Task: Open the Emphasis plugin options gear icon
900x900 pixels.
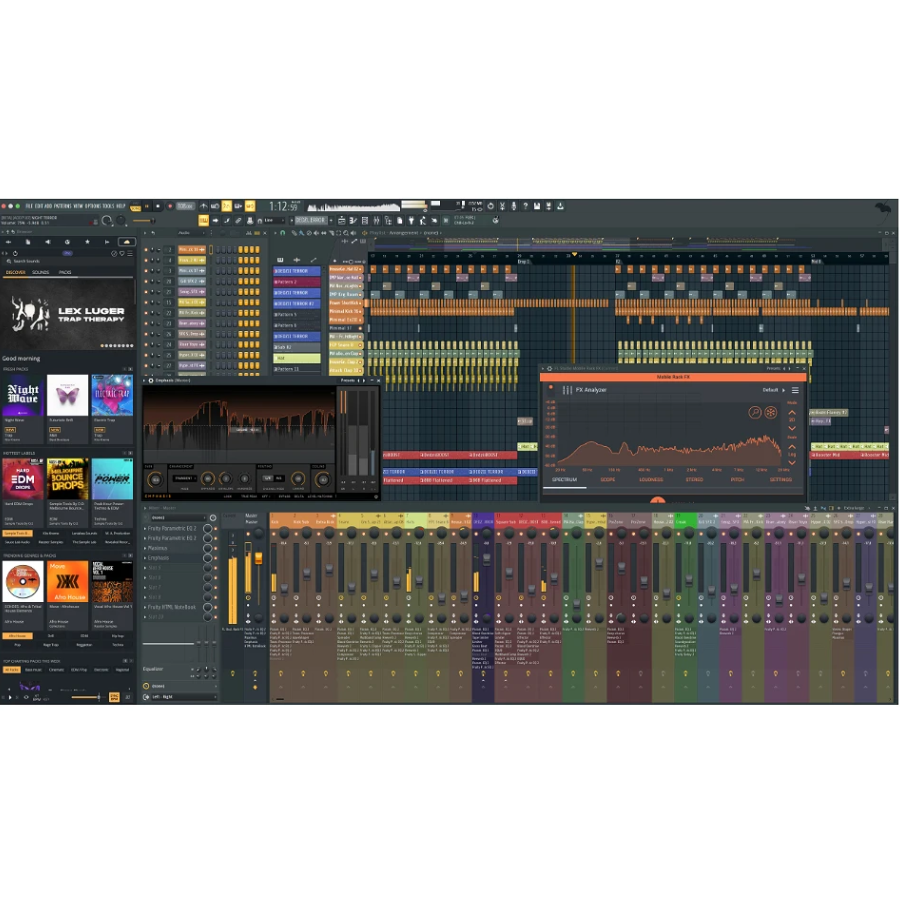Action: coord(151,381)
